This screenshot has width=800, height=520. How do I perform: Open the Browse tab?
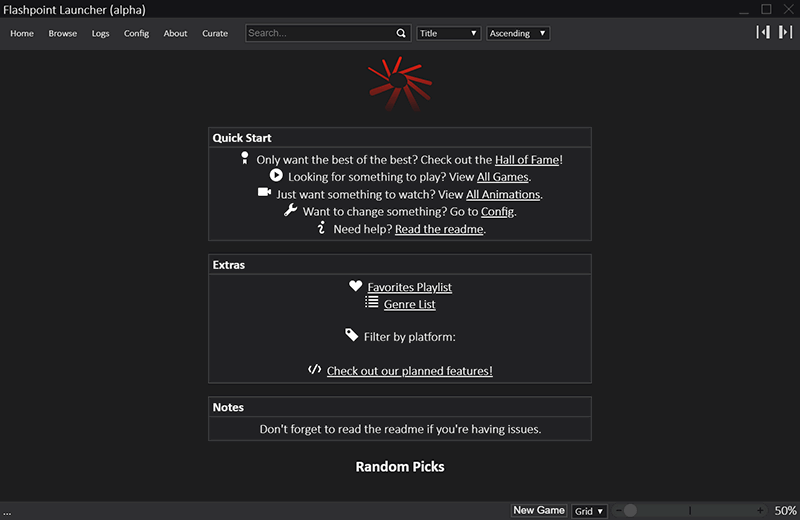[x=63, y=33]
